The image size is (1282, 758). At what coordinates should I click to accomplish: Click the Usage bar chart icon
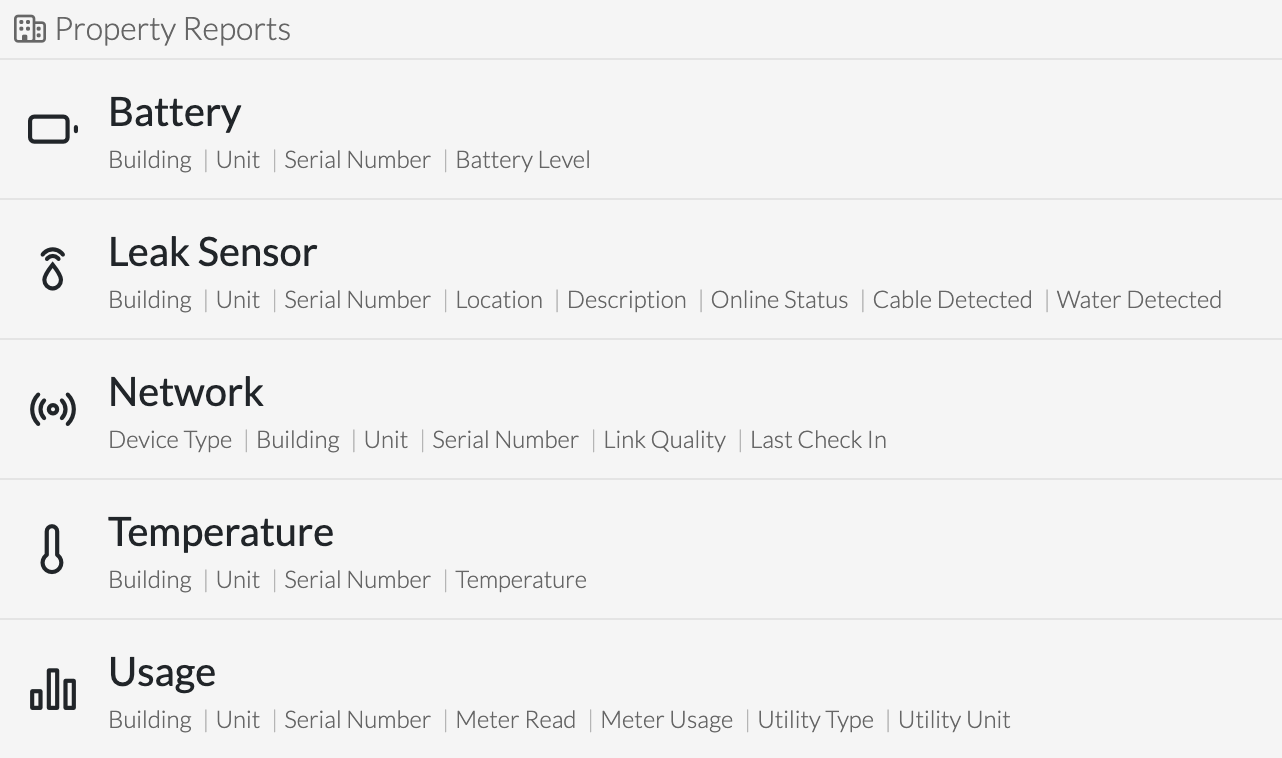coord(53,690)
